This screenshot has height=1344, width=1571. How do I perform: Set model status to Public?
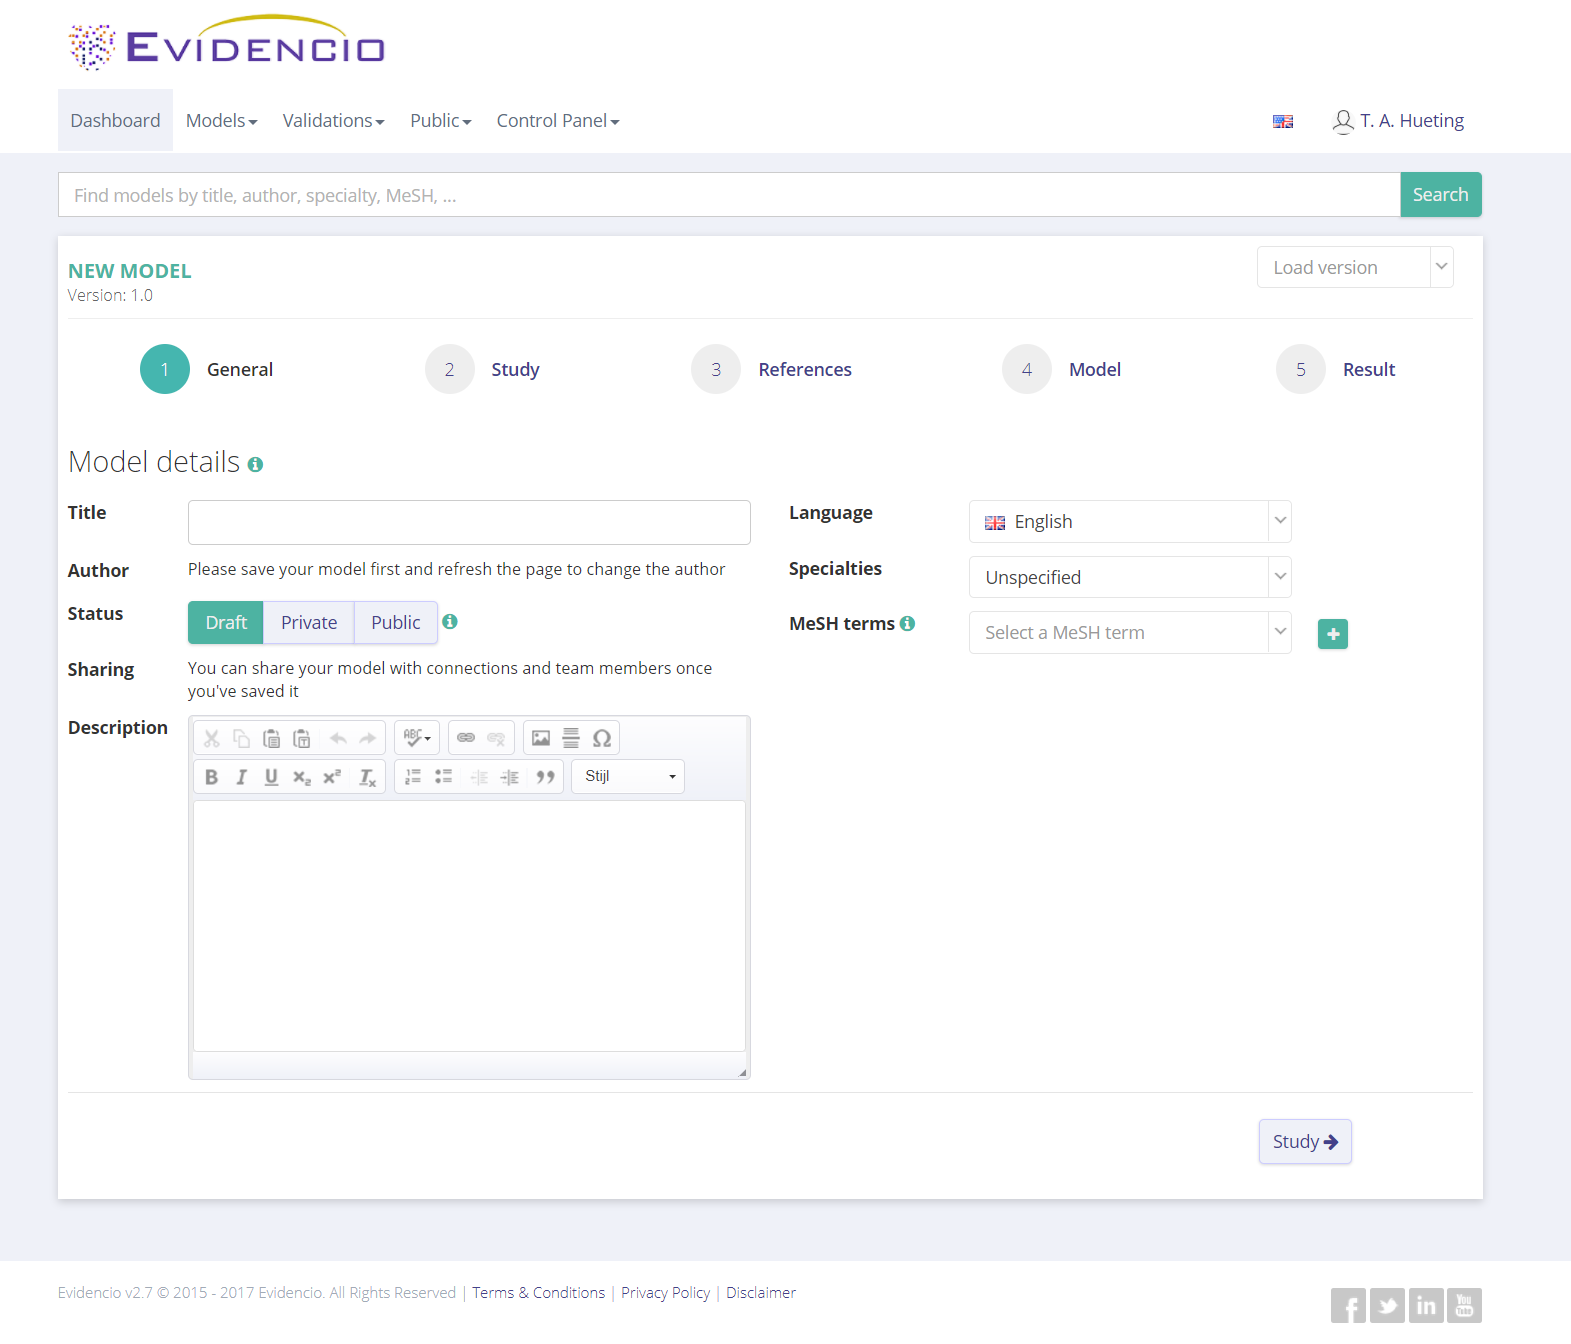395,622
